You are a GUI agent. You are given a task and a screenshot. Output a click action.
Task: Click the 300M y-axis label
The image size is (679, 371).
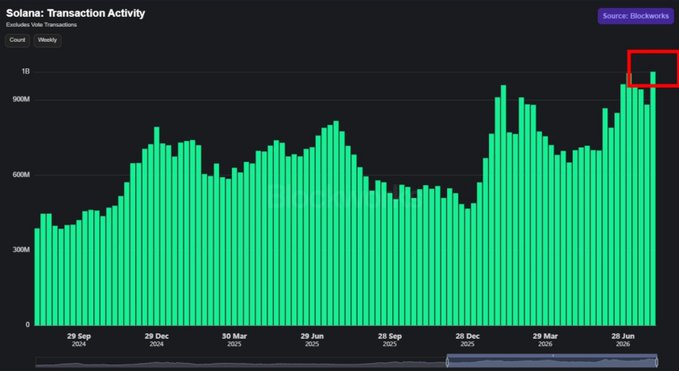(x=22, y=250)
